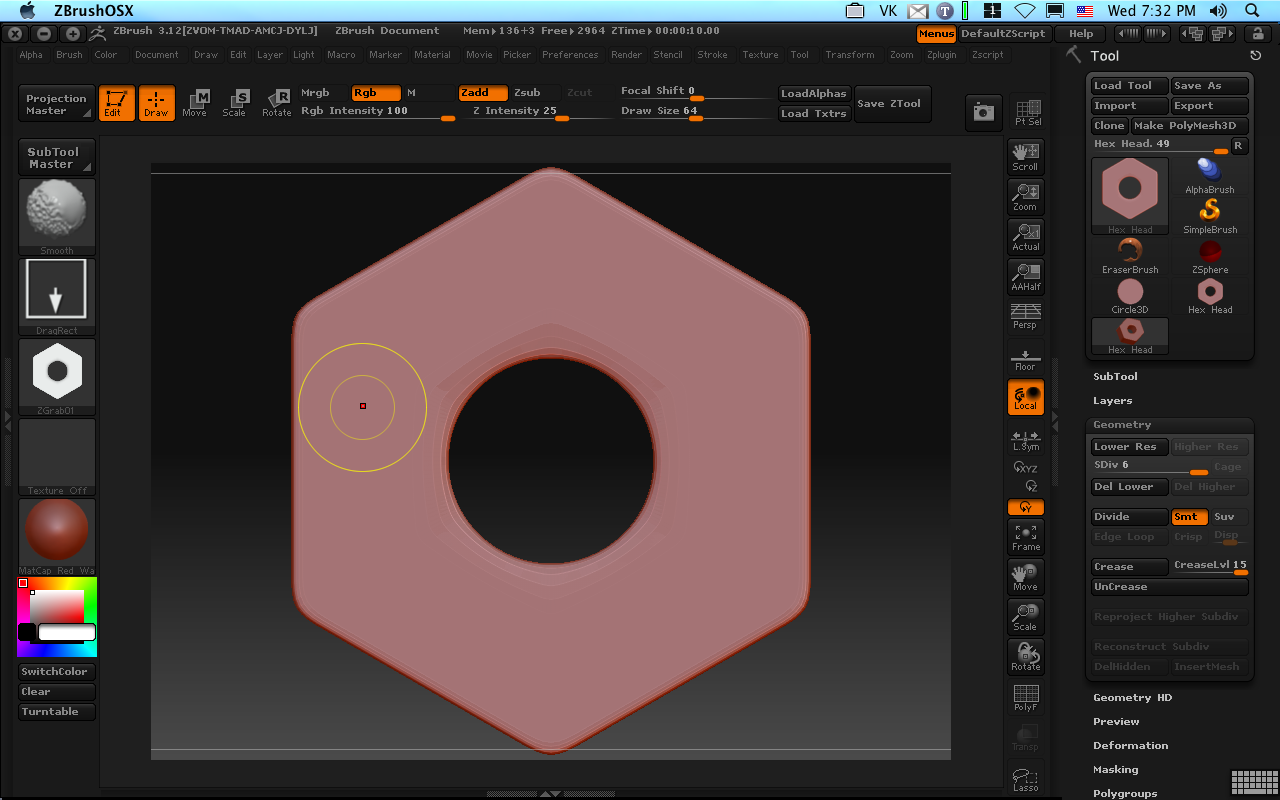Expand the Deformation section
Image resolution: width=1280 pixels, height=800 pixels.
pos(1130,746)
